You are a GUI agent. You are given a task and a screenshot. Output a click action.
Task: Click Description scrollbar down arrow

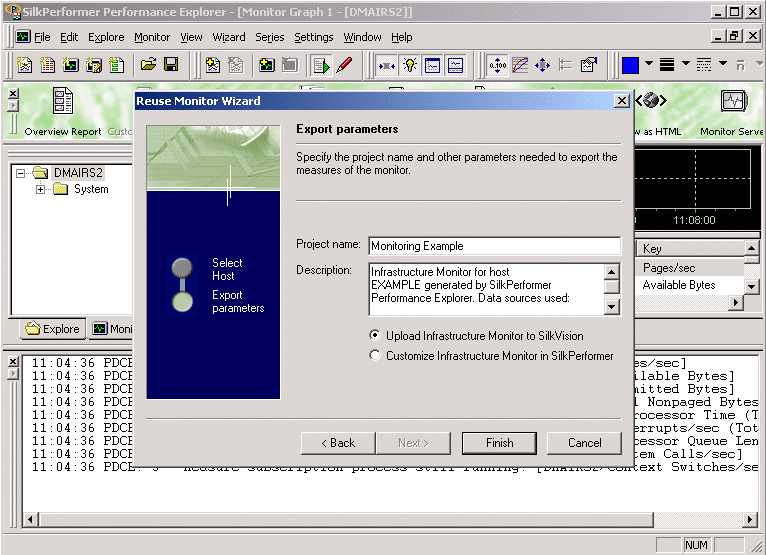coord(612,307)
